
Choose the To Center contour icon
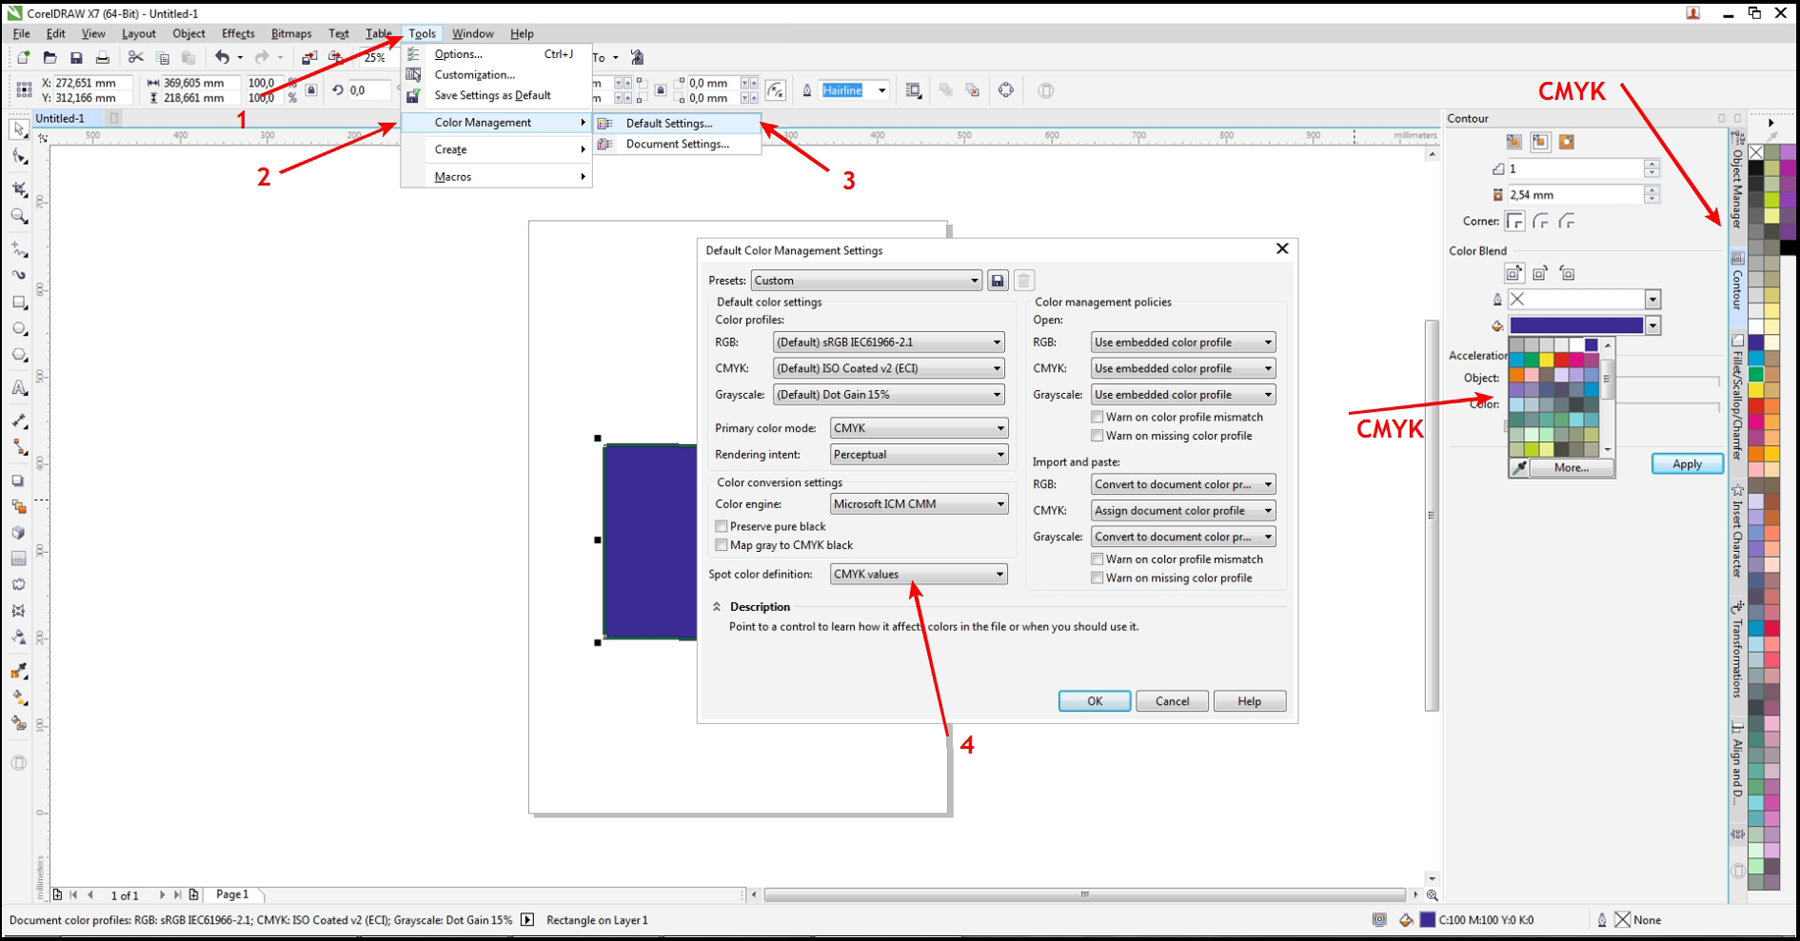coord(1514,142)
